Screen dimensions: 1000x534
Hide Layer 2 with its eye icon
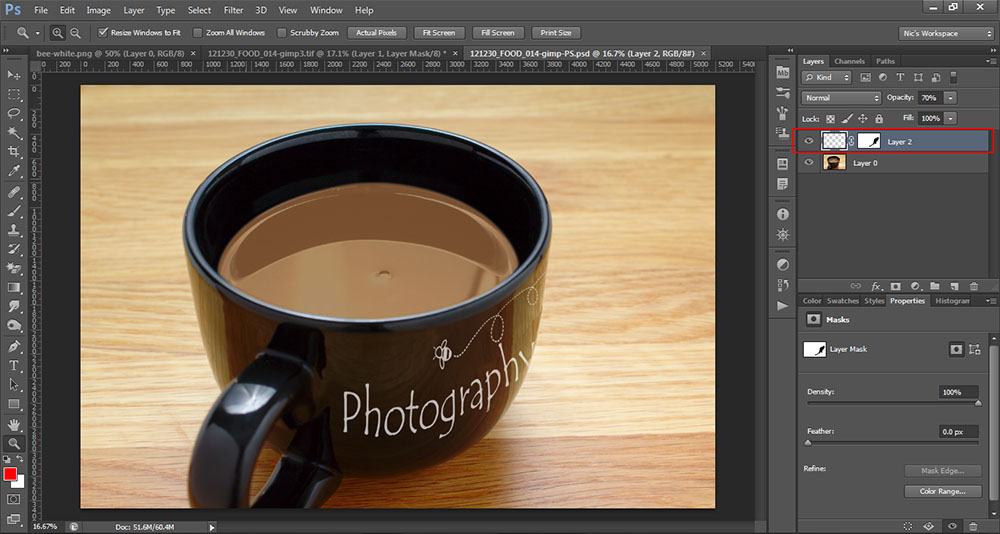click(x=809, y=142)
